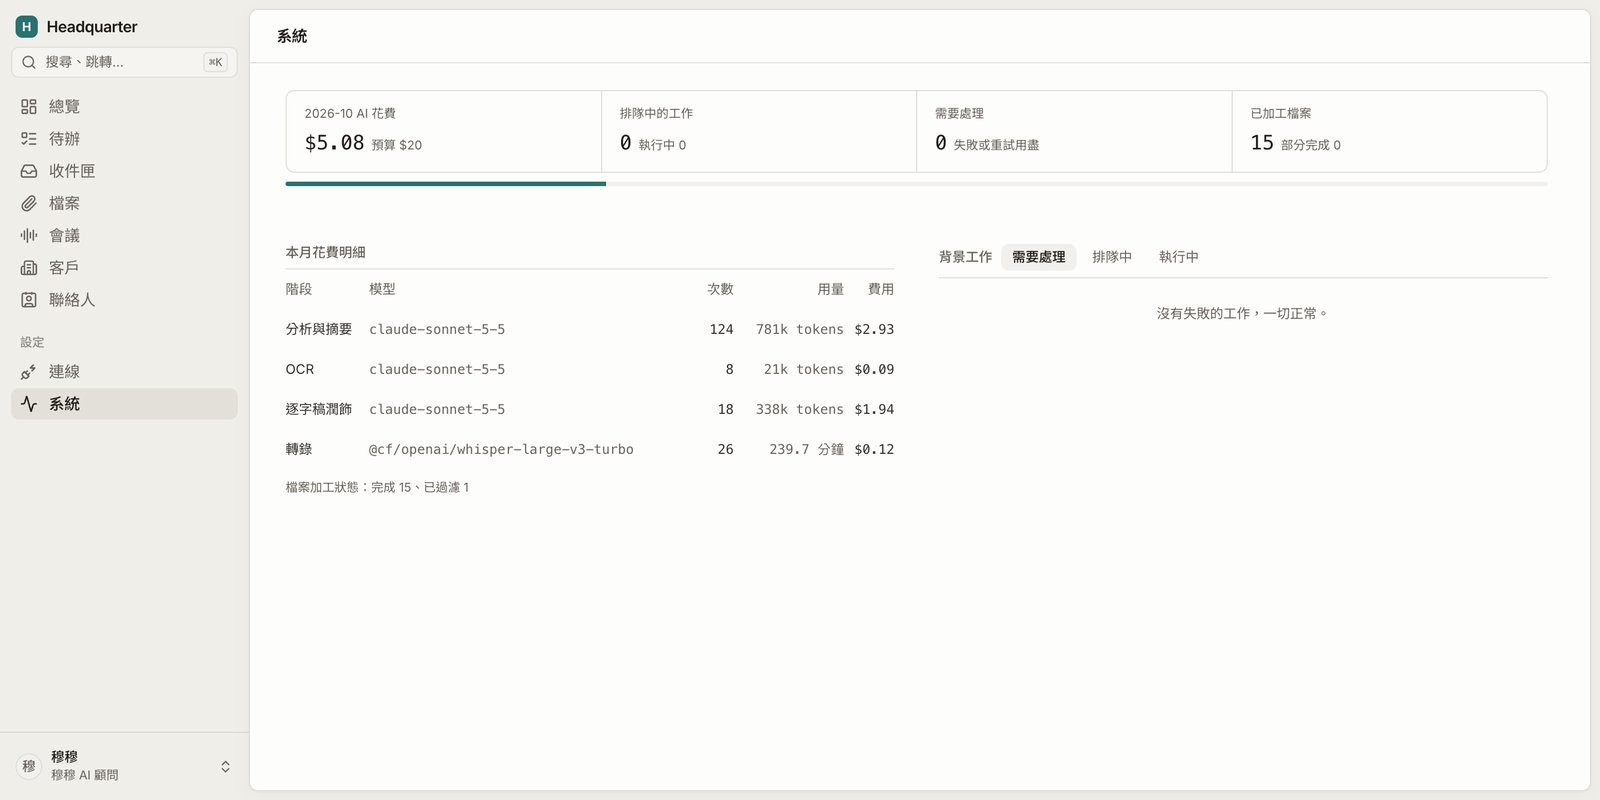
Task: Focus the 搜尋、跳轉 search field
Action: [125, 62]
